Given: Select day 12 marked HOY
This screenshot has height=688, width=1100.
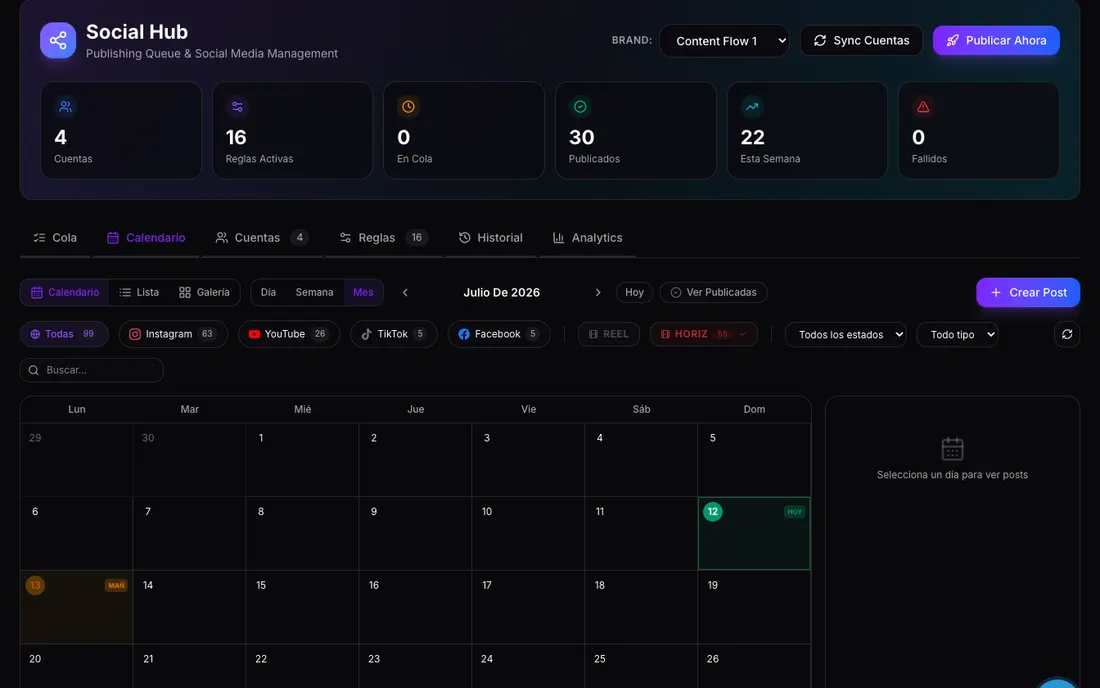Looking at the screenshot, I should 754,534.
